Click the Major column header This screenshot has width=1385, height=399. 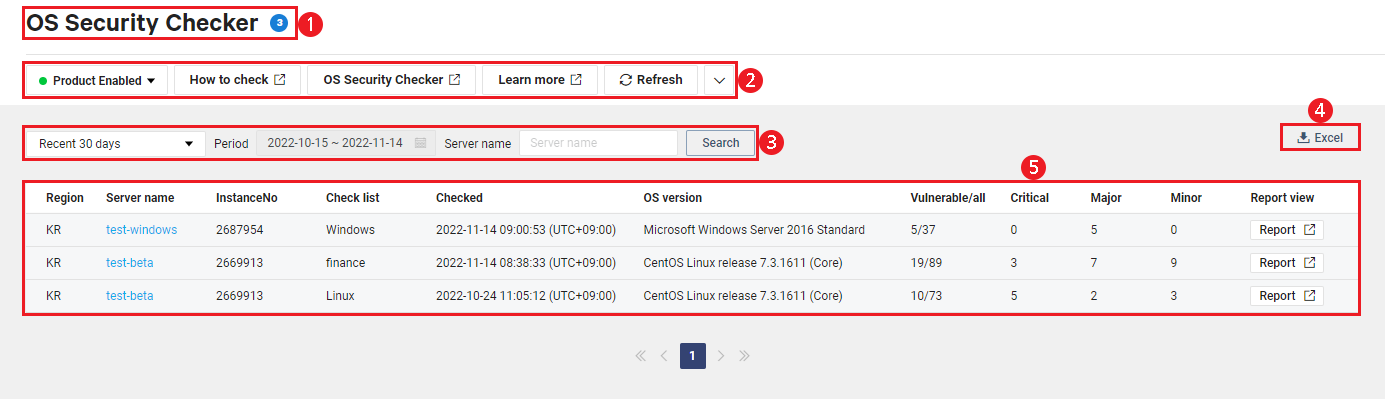[x=1106, y=198]
